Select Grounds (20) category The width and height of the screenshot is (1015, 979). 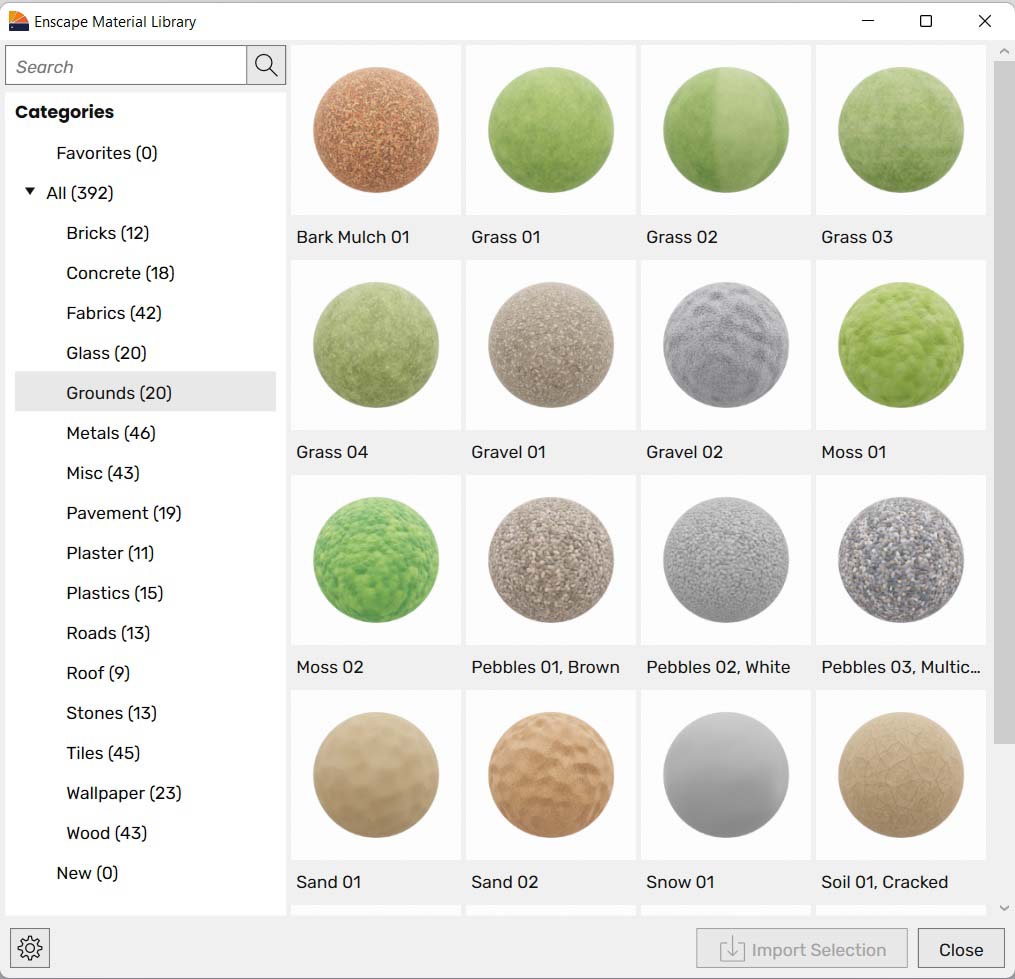tap(145, 391)
